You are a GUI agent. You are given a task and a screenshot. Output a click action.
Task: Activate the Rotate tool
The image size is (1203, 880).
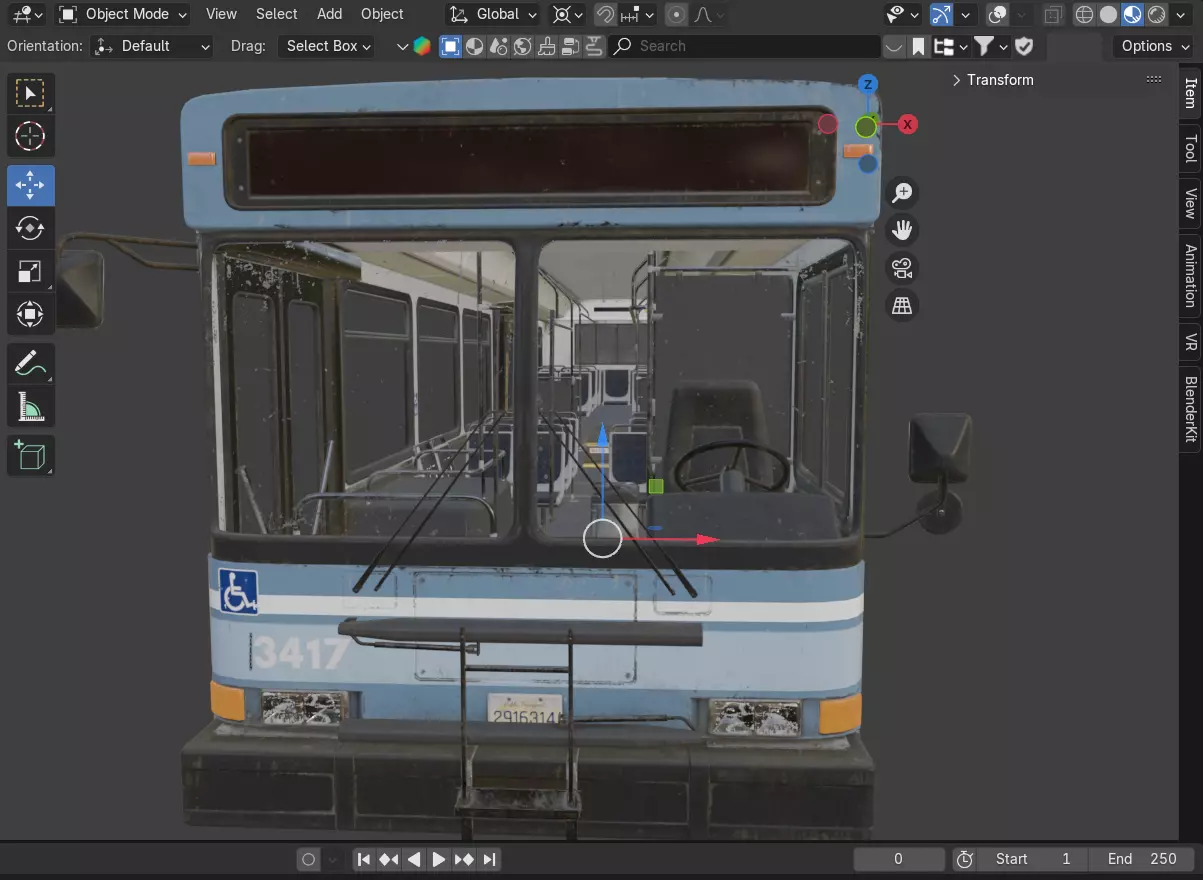(x=30, y=228)
